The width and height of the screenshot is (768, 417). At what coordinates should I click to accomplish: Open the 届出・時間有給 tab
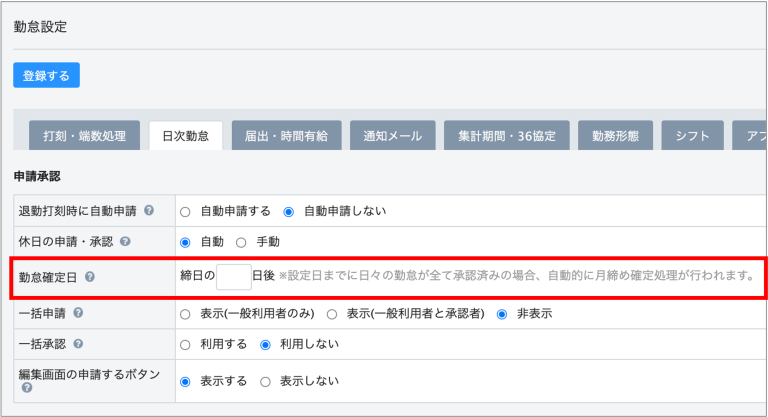click(286, 136)
